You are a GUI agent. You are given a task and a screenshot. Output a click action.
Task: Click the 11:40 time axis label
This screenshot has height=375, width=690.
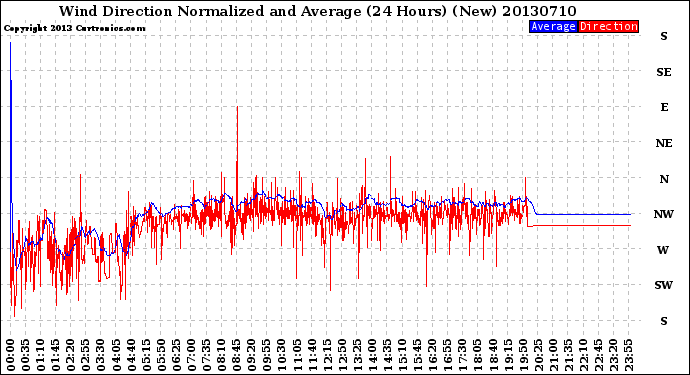[x=312, y=355]
